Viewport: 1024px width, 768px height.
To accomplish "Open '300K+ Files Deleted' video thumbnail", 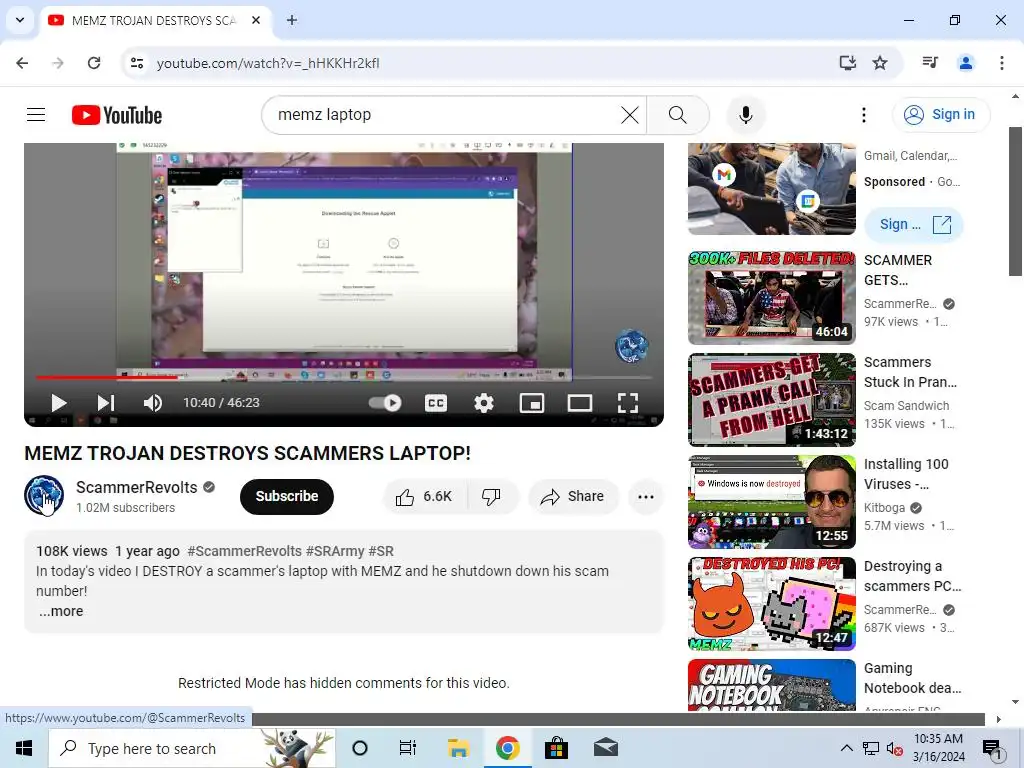I will tap(771, 298).
